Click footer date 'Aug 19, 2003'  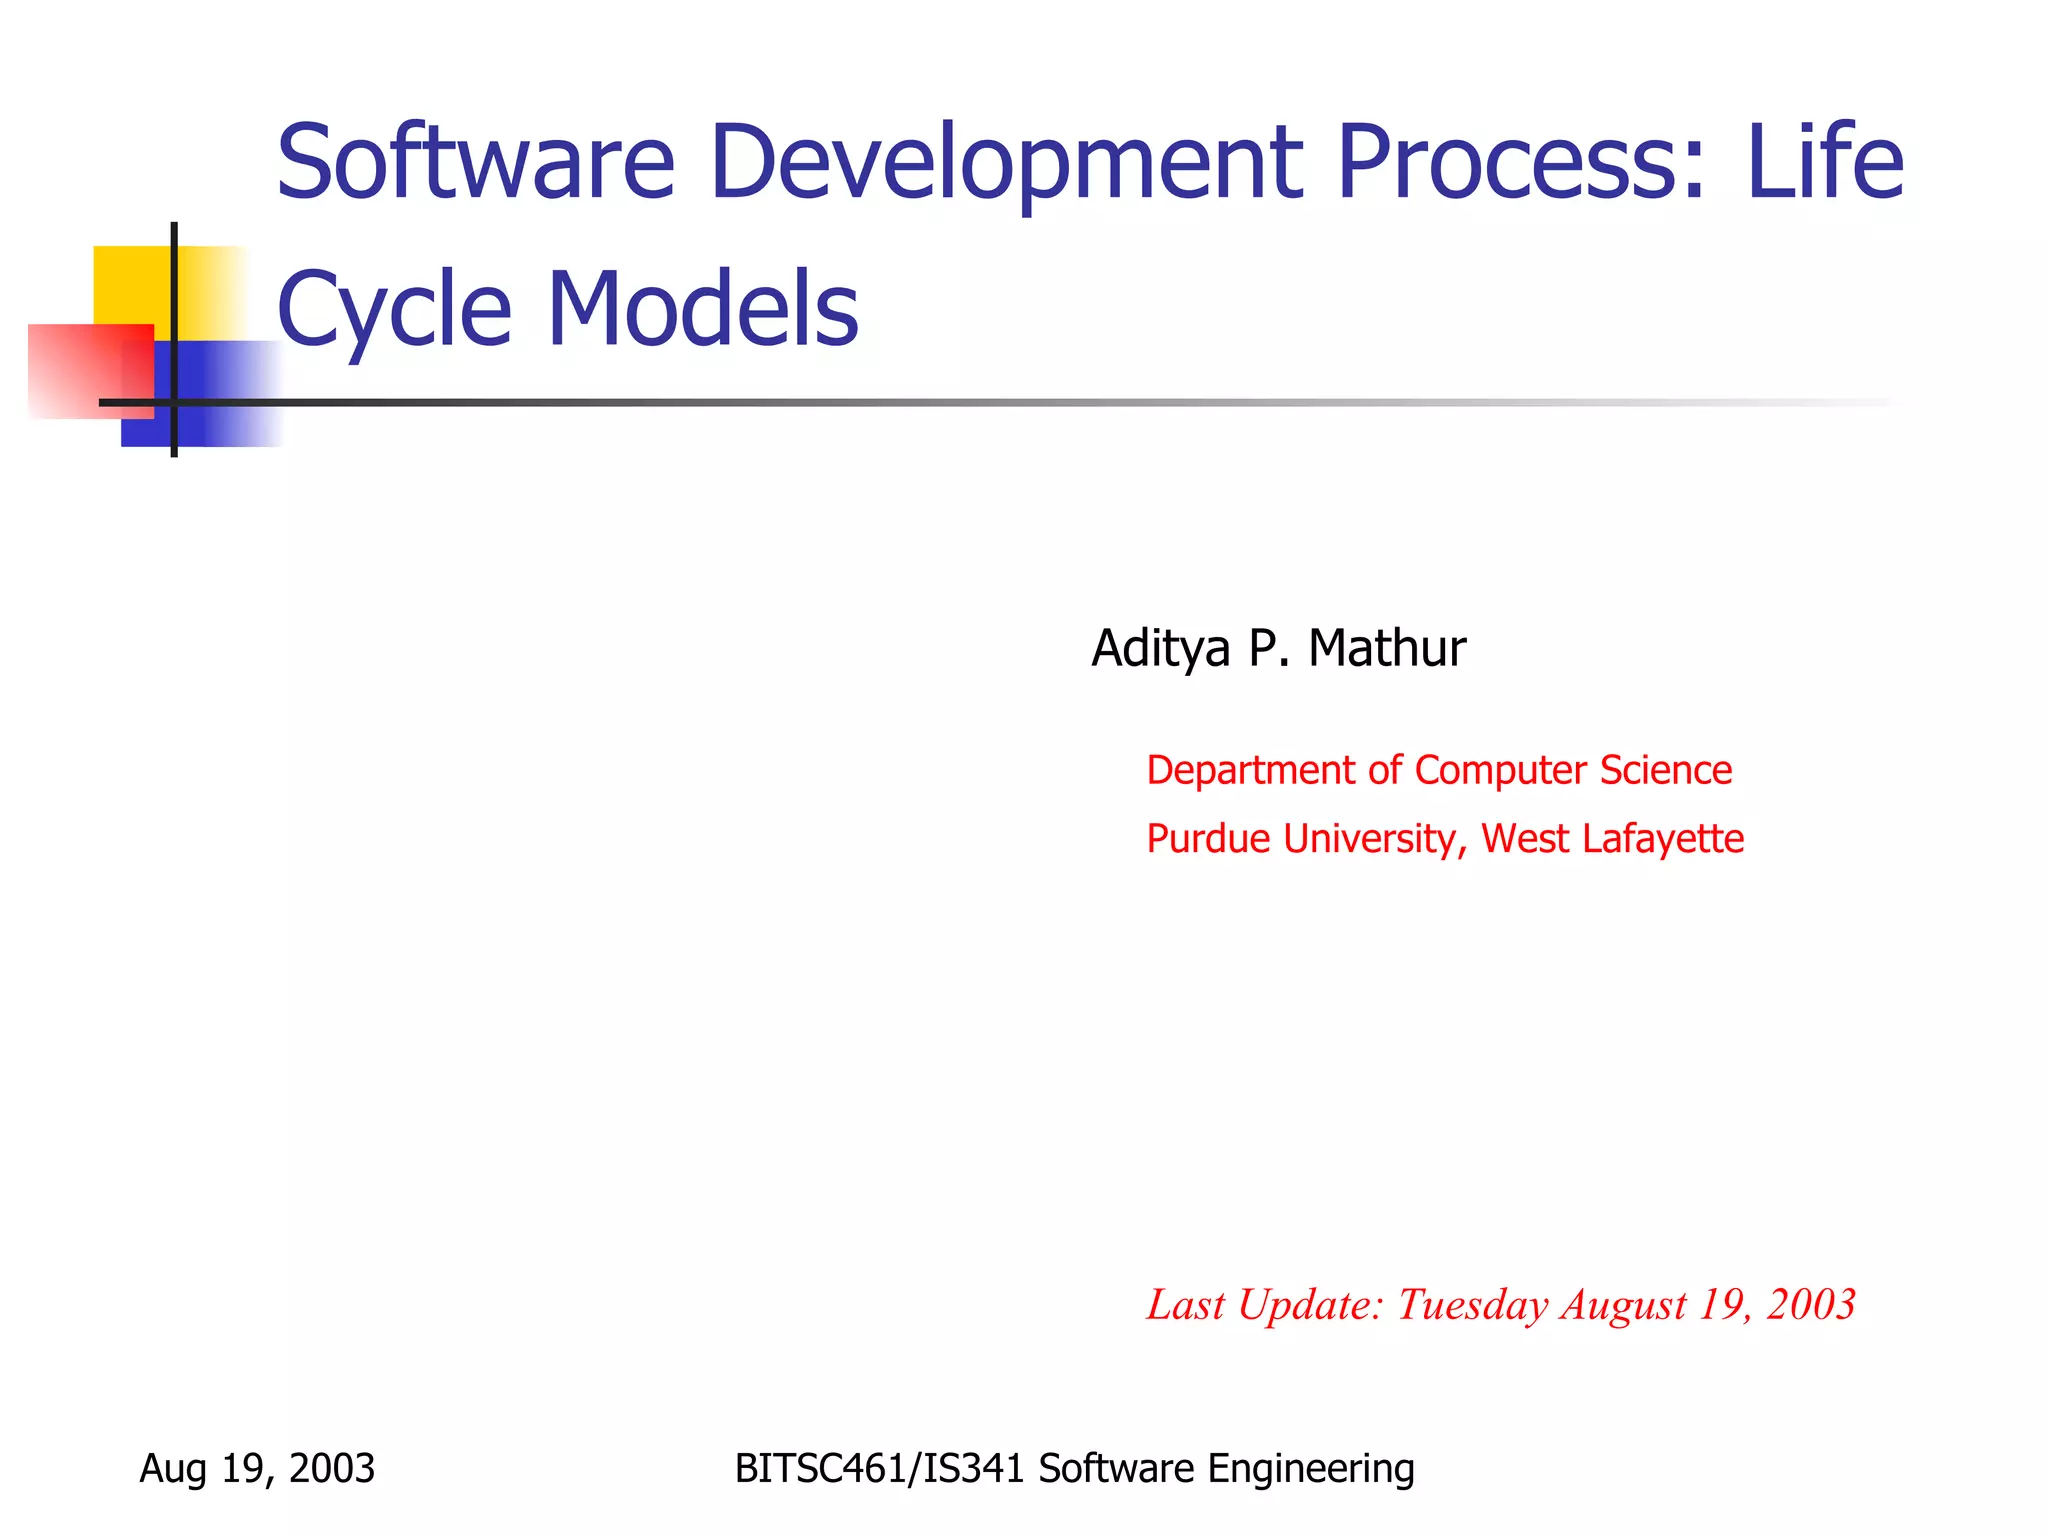pyautogui.click(x=257, y=1468)
